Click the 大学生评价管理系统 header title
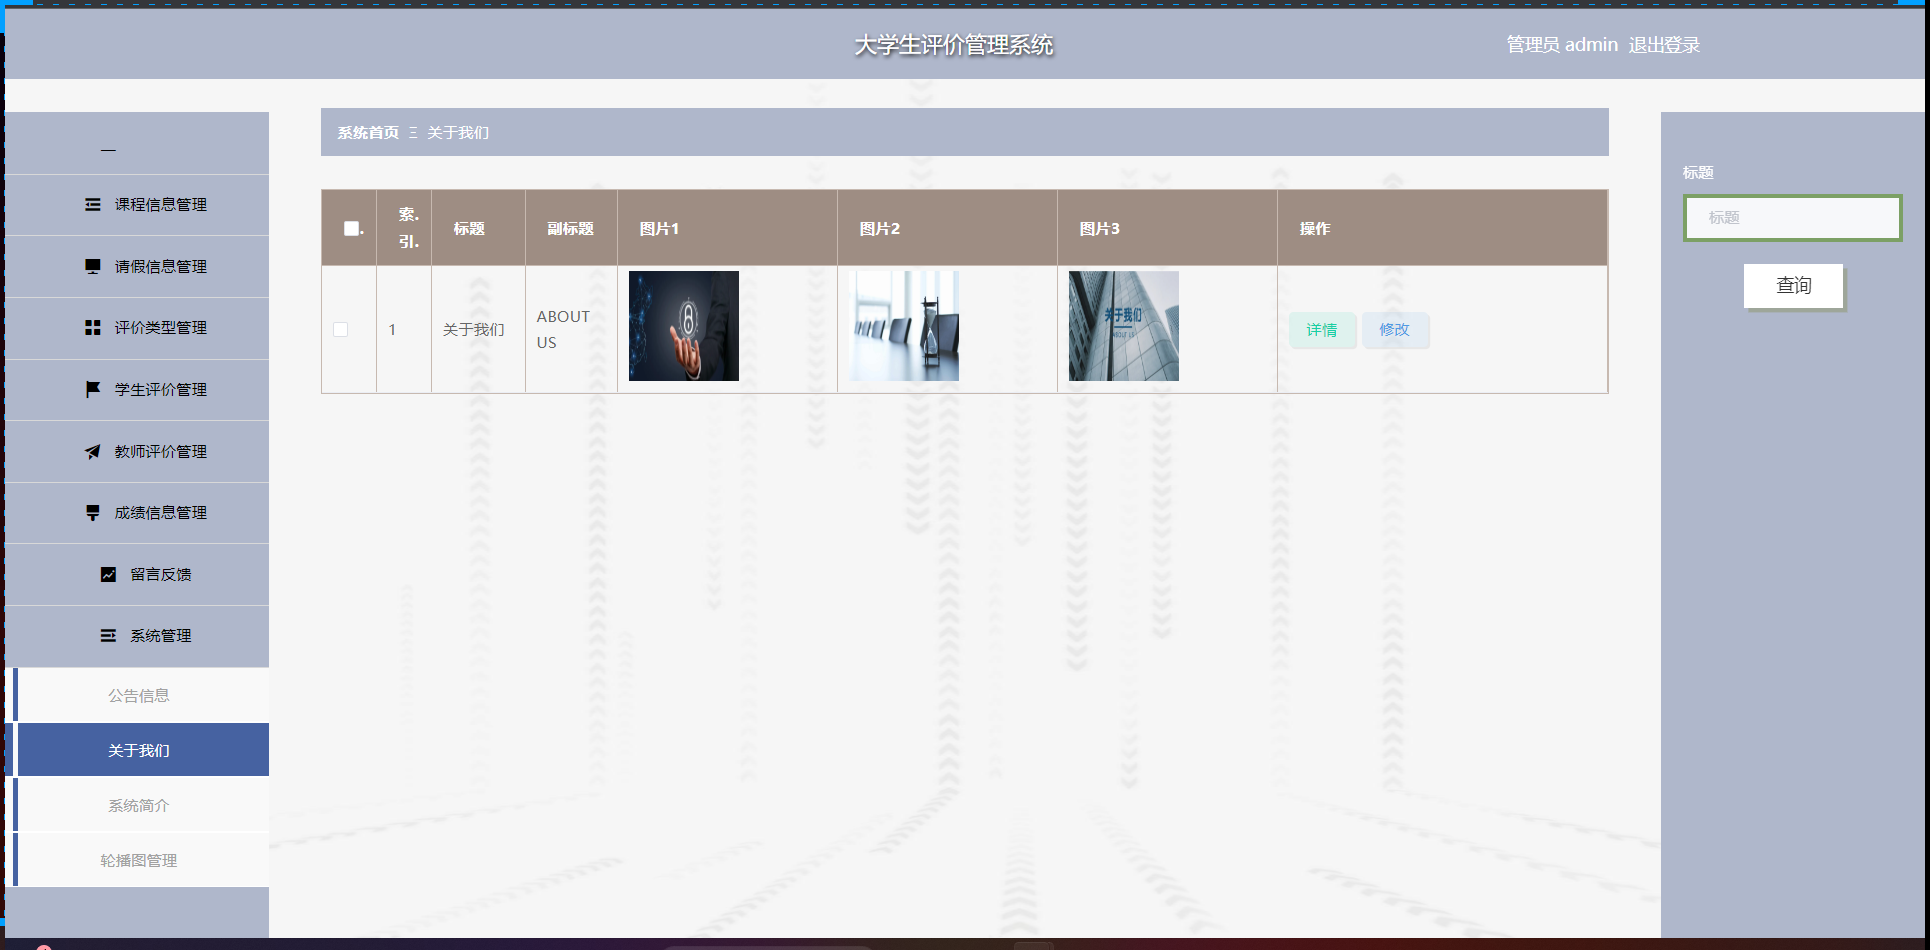 coord(954,45)
